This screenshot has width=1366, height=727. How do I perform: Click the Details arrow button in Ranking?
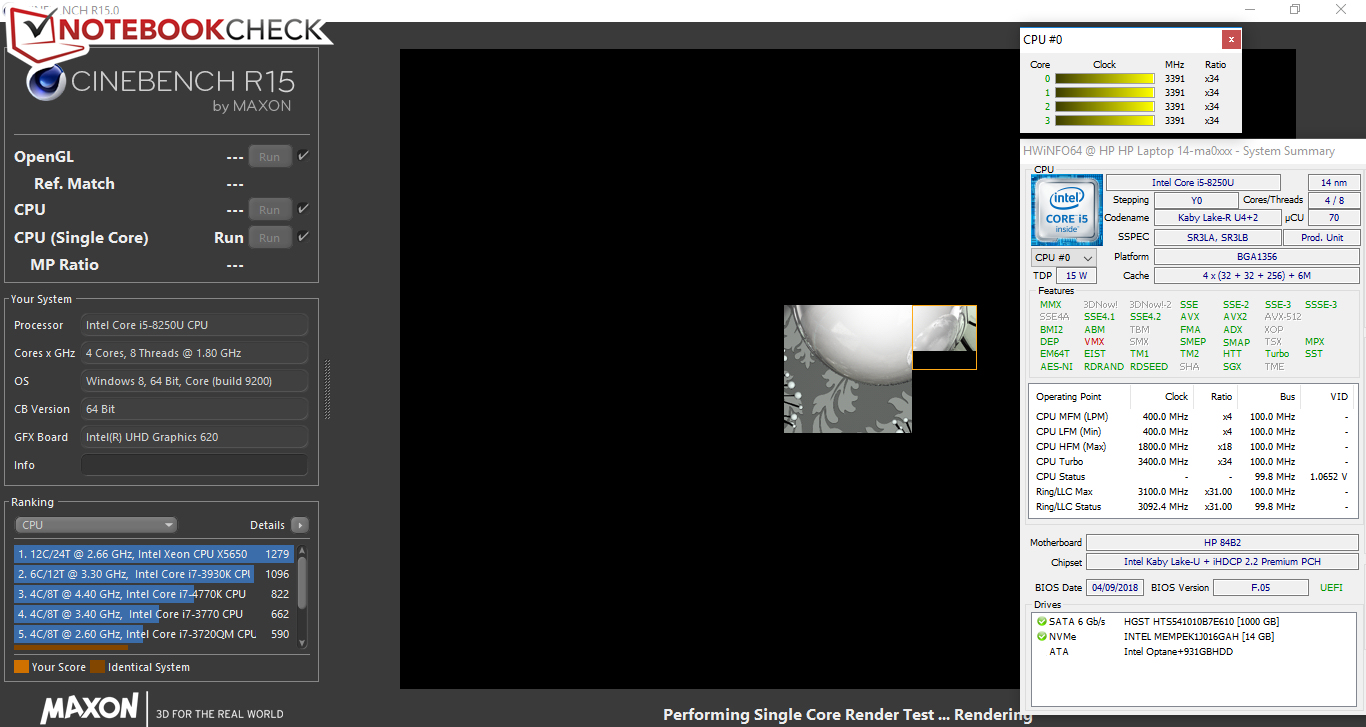[x=299, y=525]
